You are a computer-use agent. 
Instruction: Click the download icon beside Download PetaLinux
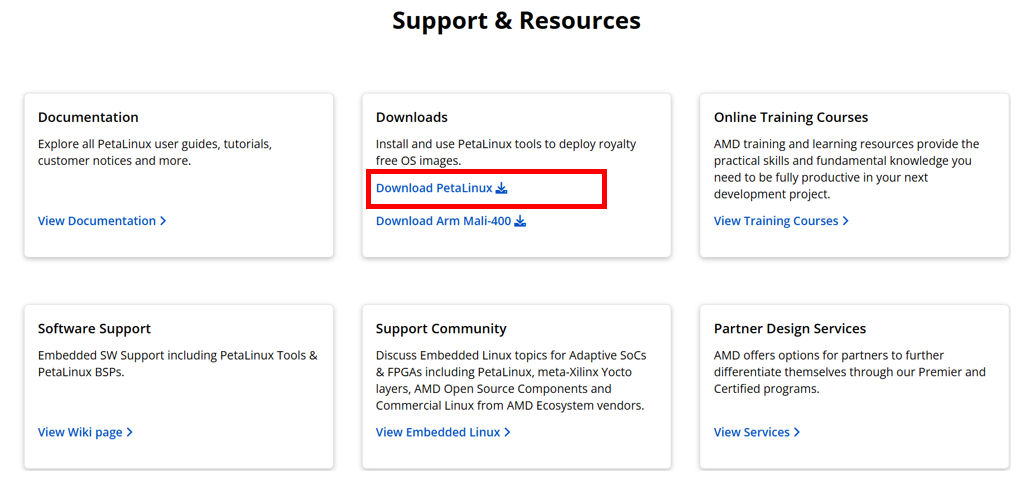[x=501, y=188]
